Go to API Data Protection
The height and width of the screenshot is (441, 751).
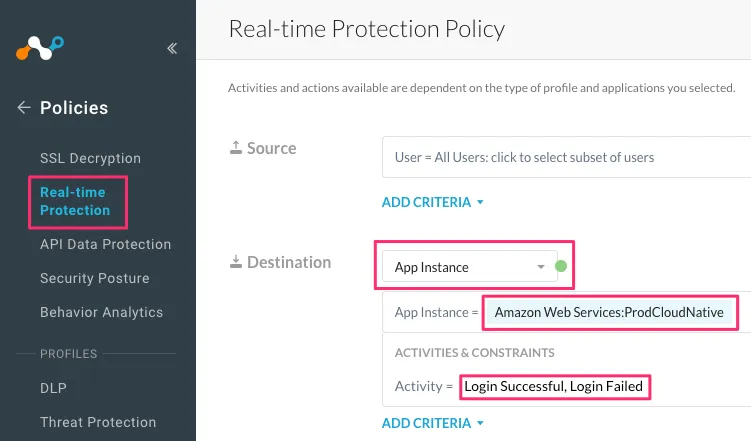coord(105,244)
